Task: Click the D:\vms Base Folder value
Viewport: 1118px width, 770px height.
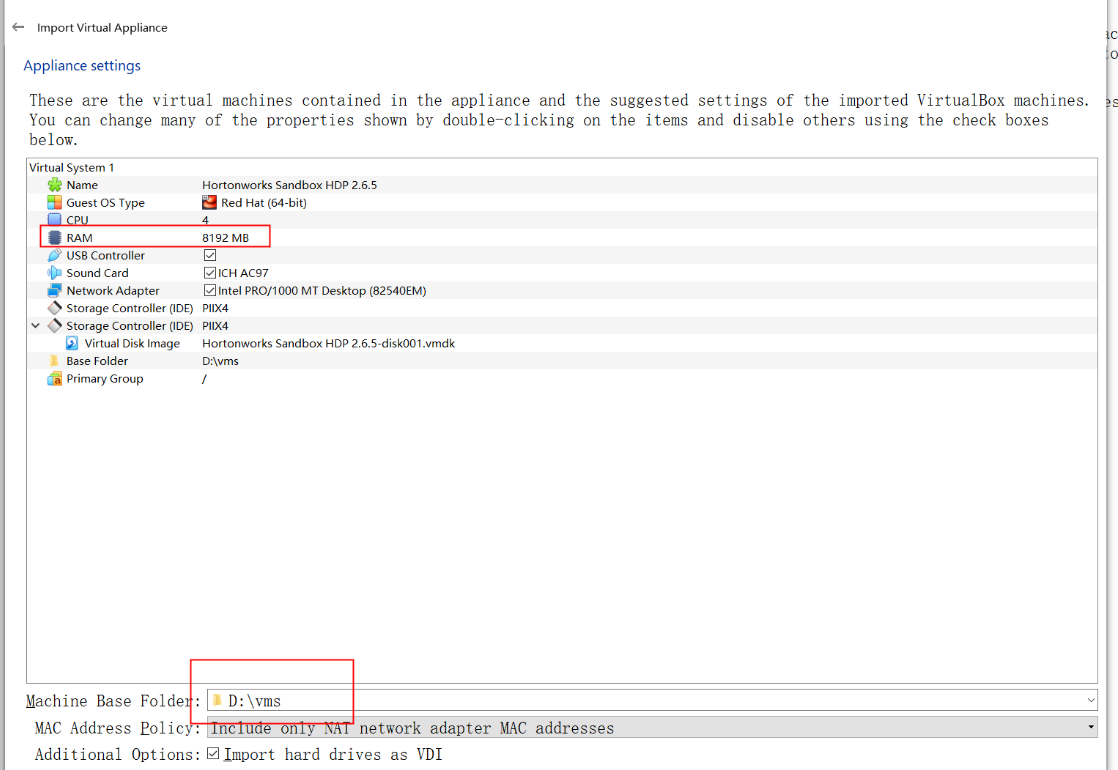Action: [220, 361]
